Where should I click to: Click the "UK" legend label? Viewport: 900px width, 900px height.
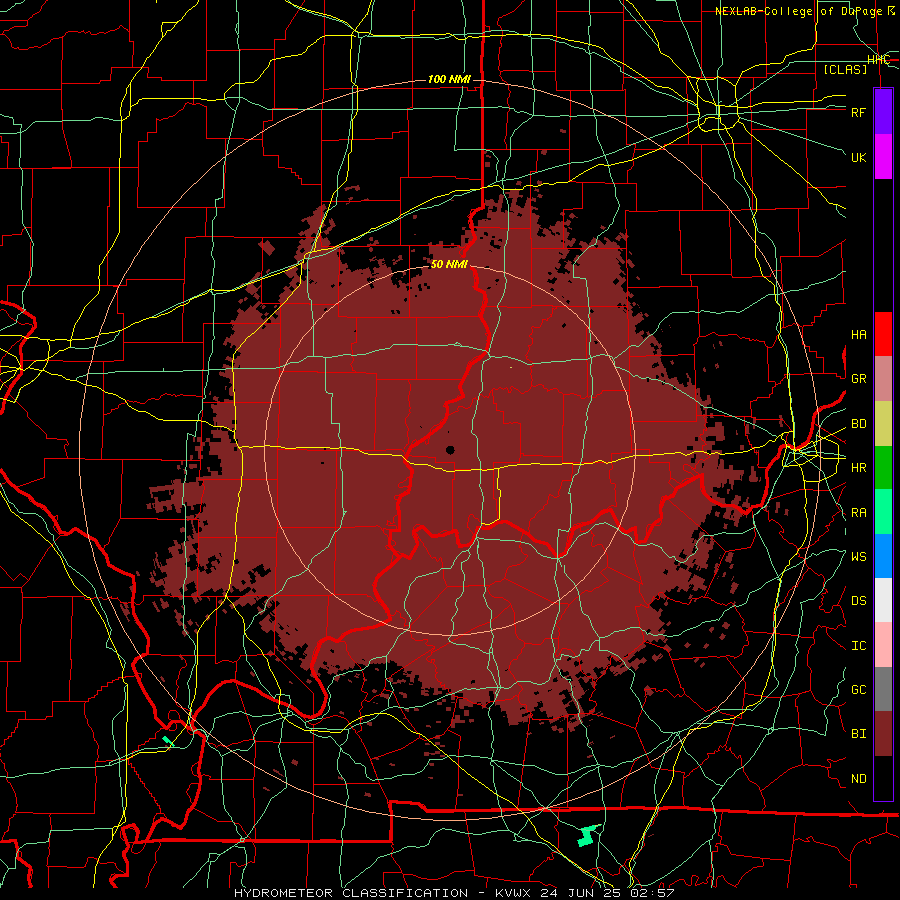point(859,157)
